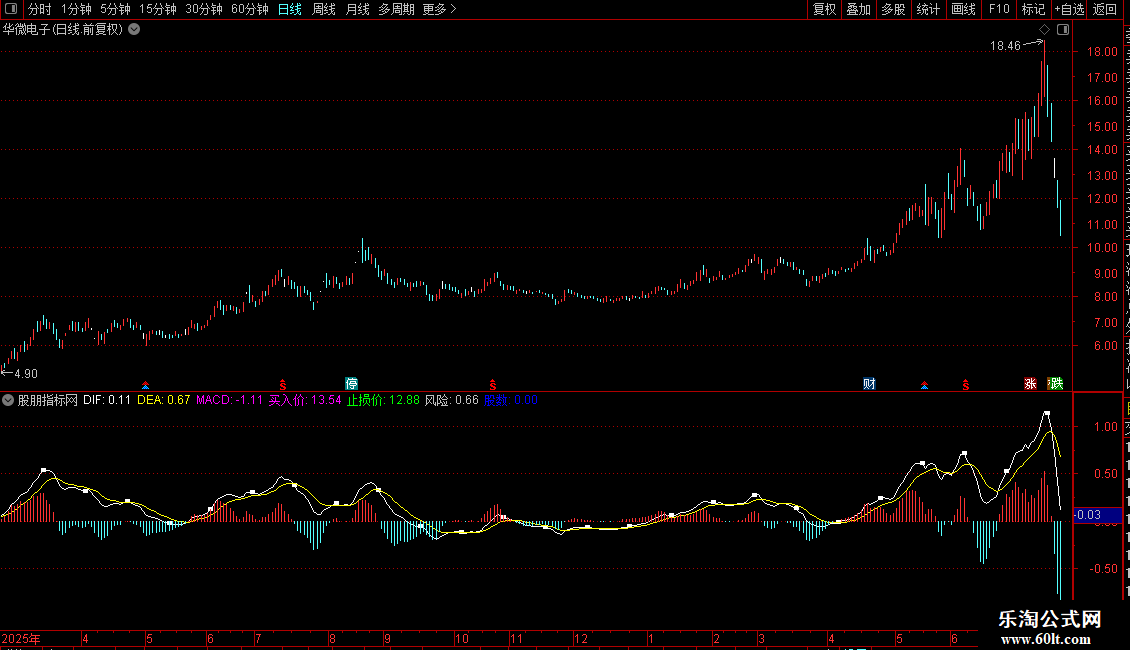
Task: Toggle the left sidebar panel icon
Action: click(x=11, y=9)
